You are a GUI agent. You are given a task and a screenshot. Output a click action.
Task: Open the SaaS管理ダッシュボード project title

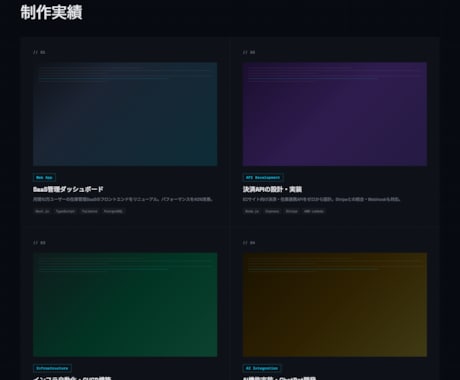[68, 189]
